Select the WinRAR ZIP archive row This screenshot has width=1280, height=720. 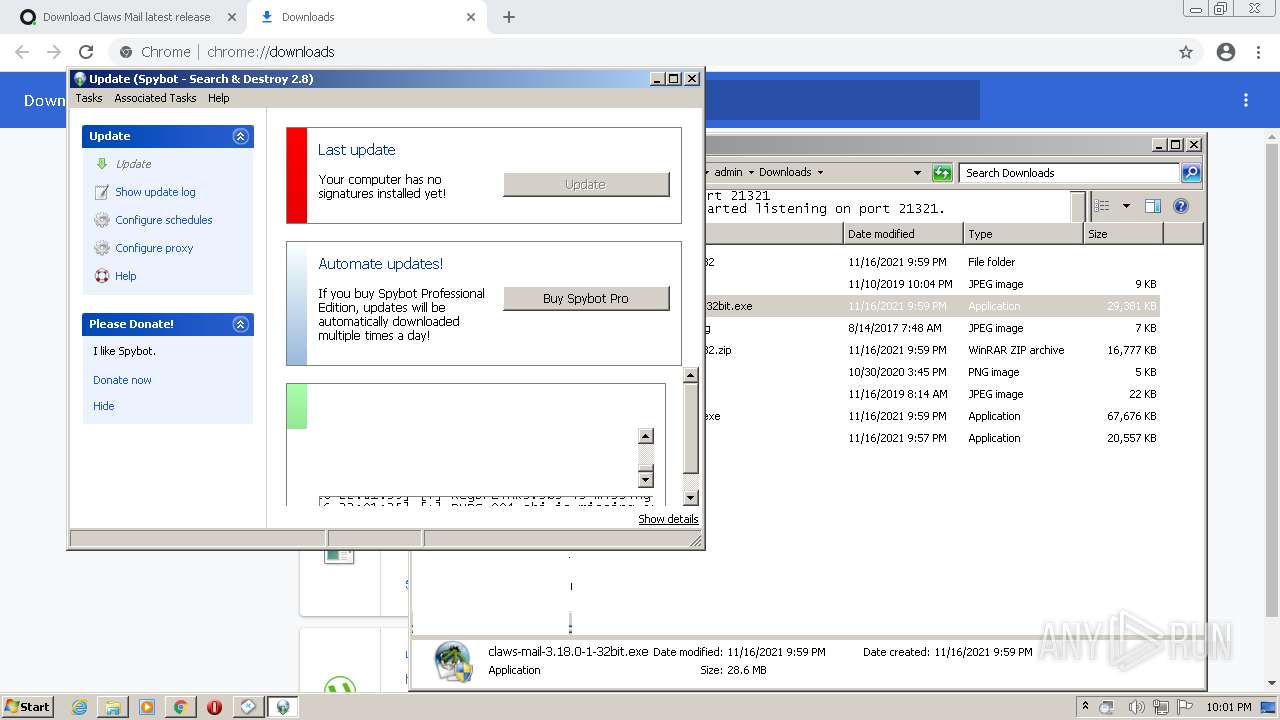click(935, 350)
